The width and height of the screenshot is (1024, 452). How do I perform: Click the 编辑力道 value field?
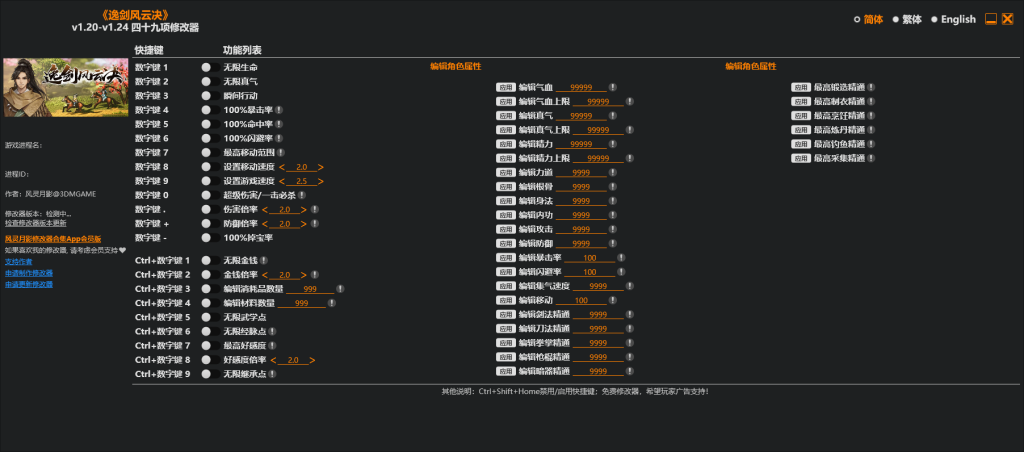pyautogui.click(x=580, y=173)
